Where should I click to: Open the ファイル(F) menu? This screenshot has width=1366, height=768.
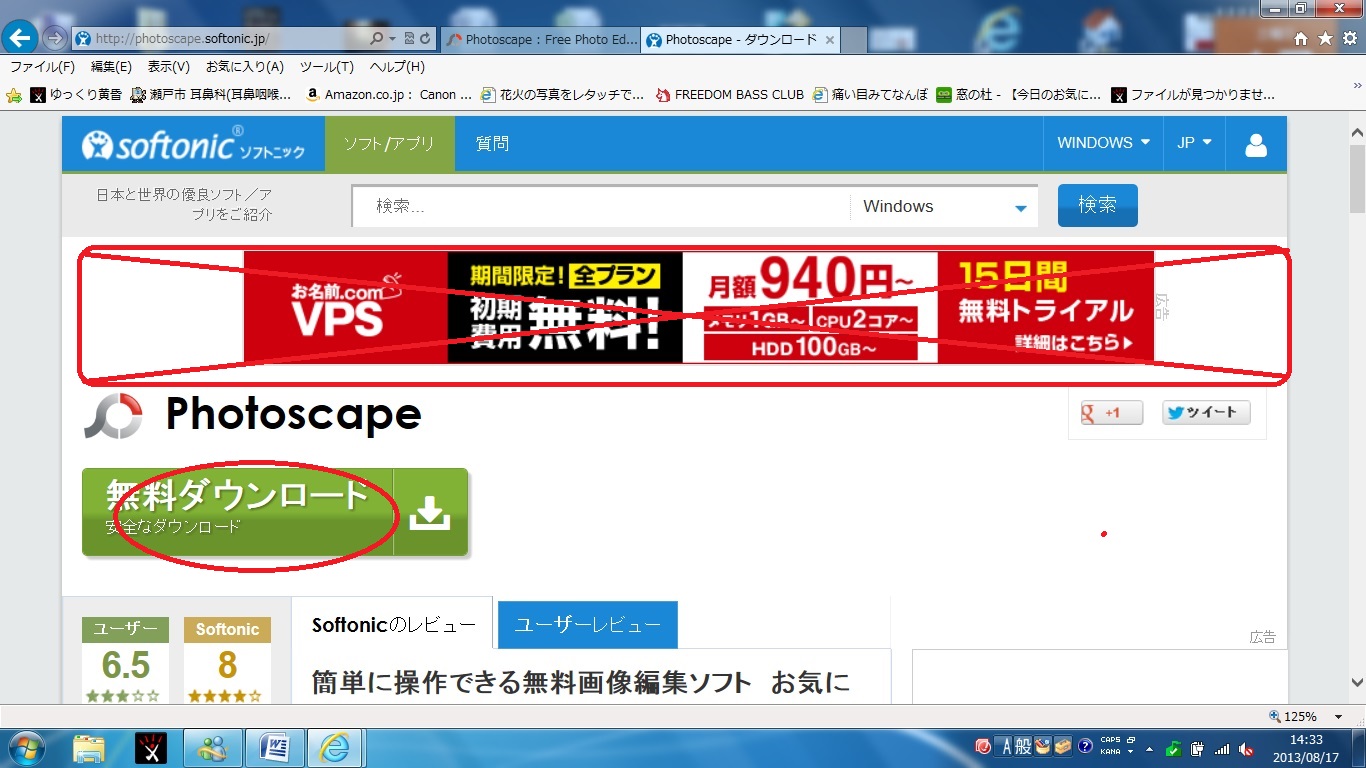pyautogui.click(x=42, y=67)
